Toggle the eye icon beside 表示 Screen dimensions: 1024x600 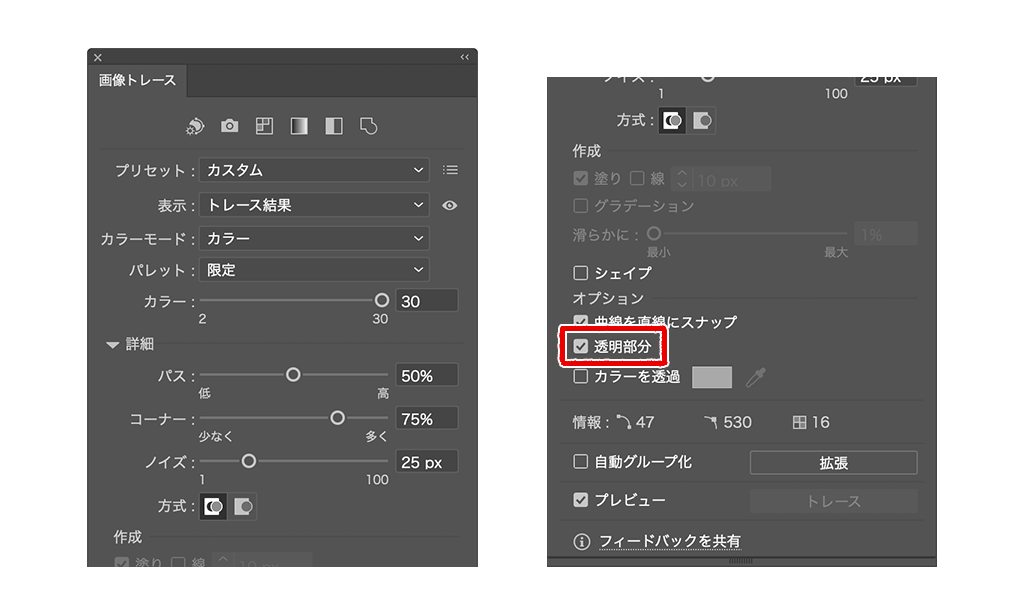click(x=449, y=206)
